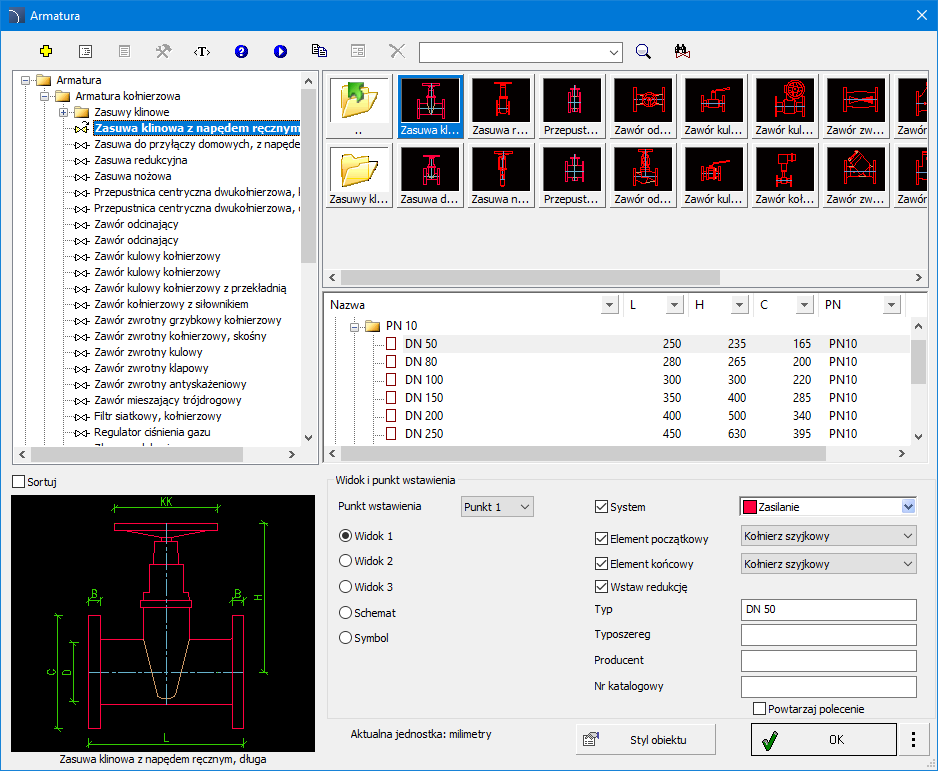Click the blue question mark help icon
The image size is (938, 771).
pyautogui.click(x=241, y=51)
